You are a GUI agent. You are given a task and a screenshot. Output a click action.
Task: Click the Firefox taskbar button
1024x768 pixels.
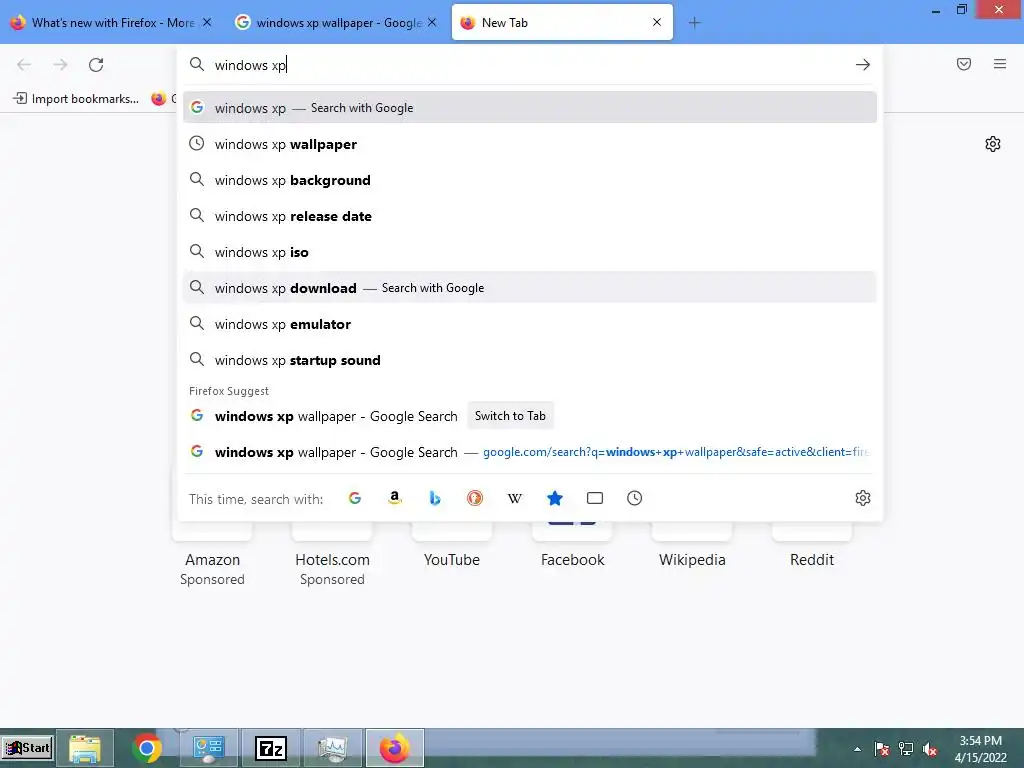(x=395, y=748)
